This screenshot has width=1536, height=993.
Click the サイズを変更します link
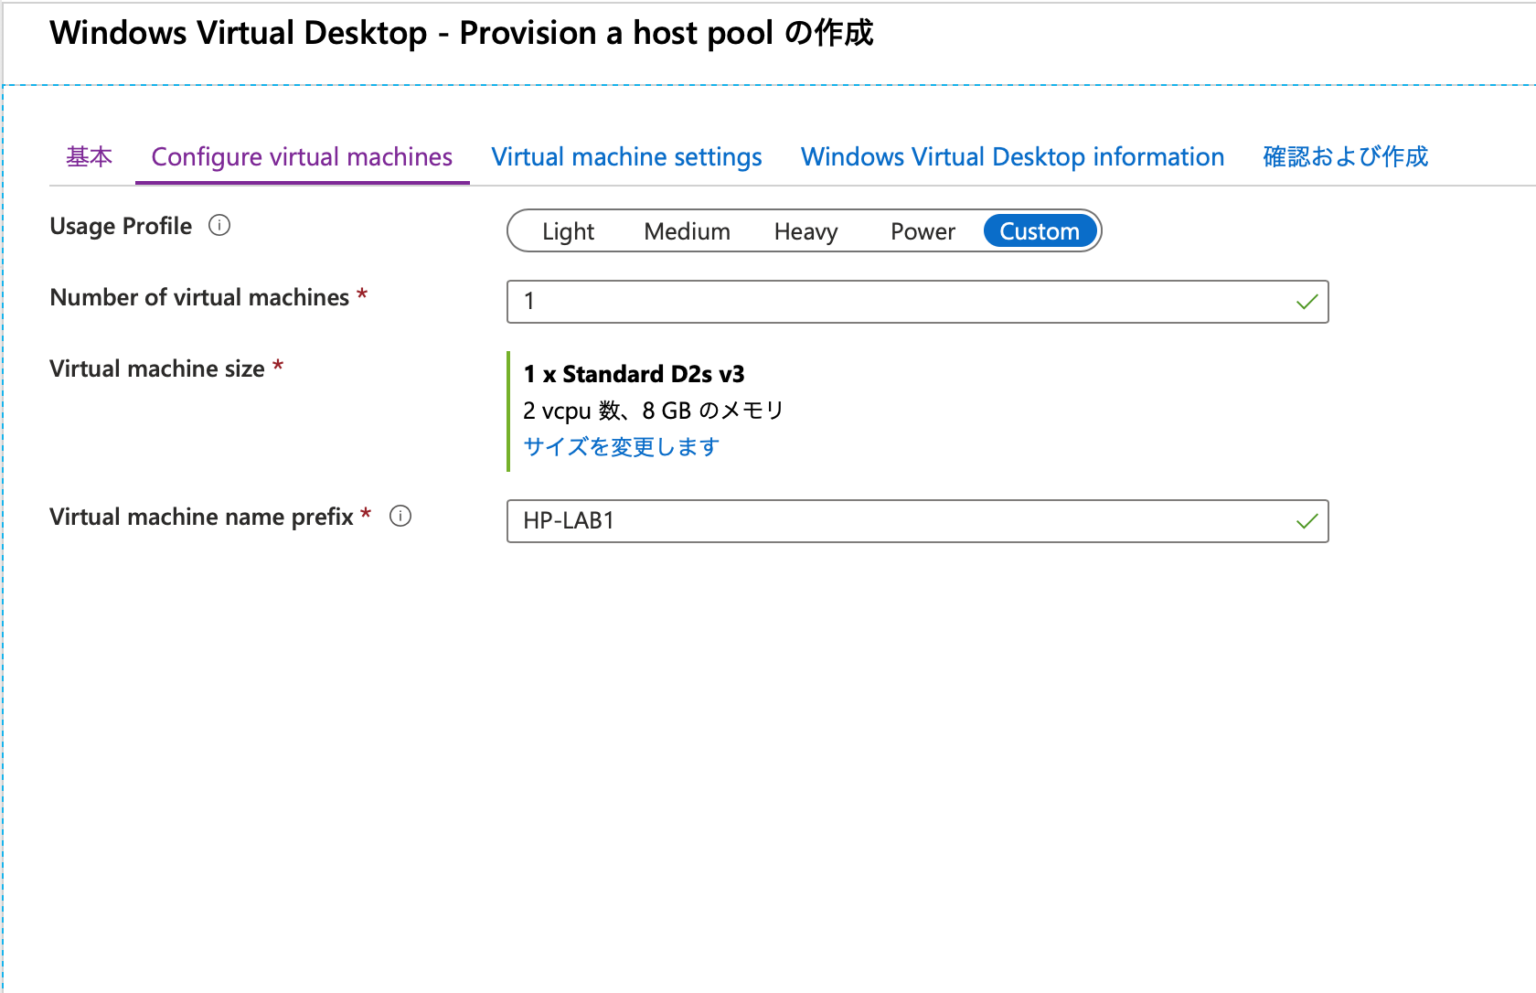[621, 447]
